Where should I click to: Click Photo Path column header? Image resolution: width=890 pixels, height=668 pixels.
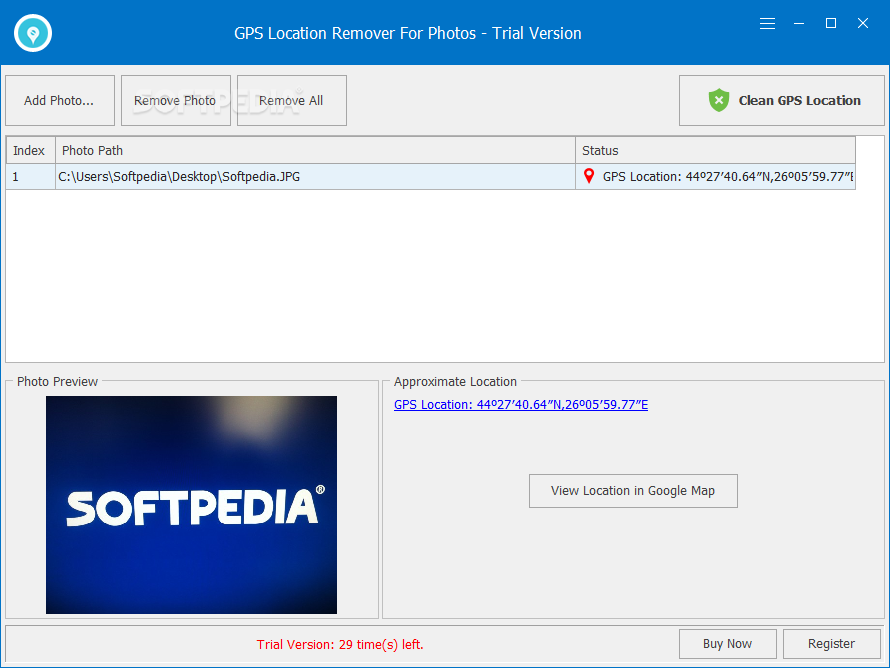pyautogui.click(x=316, y=150)
